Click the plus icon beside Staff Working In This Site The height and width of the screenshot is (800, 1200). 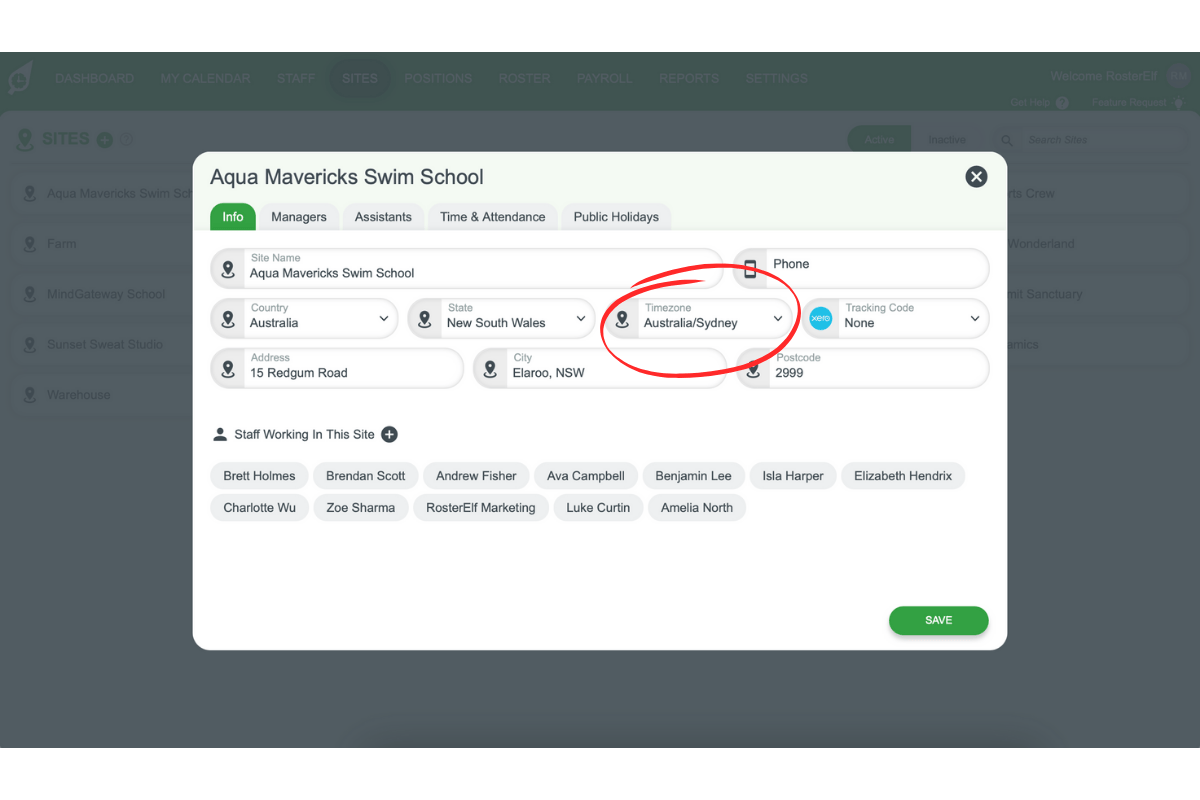pyautogui.click(x=389, y=434)
